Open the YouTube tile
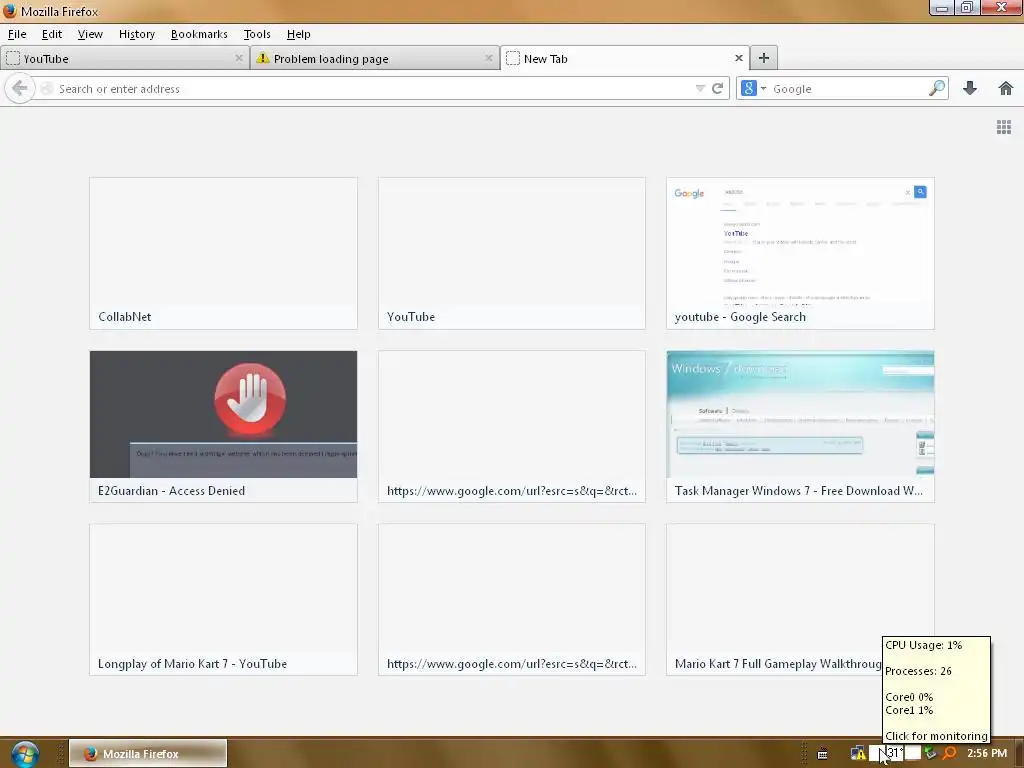This screenshot has height=768, width=1024. click(x=512, y=253)
